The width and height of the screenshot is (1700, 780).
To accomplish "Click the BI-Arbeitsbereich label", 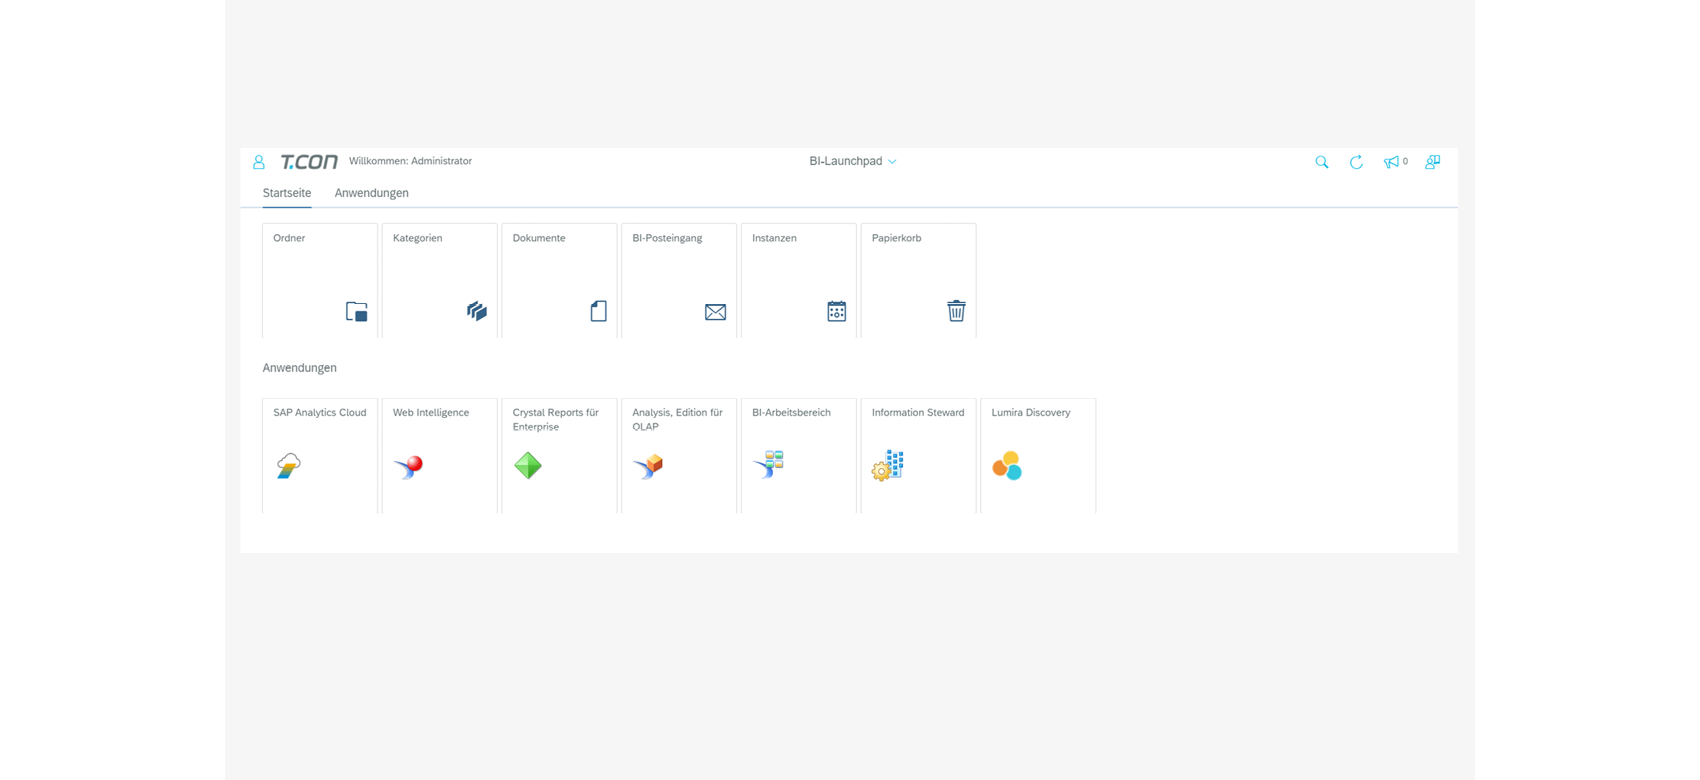I will (792, 412).
